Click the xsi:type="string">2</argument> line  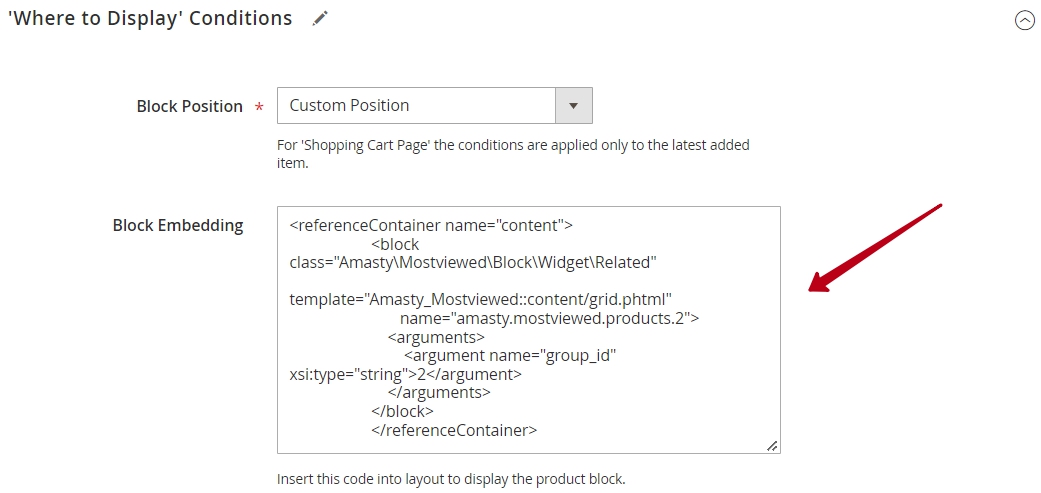406,374
